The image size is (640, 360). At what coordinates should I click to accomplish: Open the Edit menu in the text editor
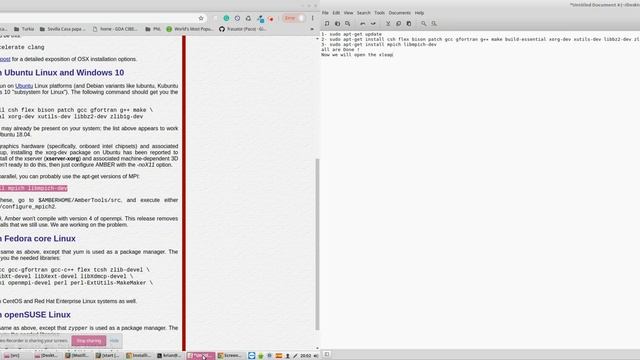click(336, 13)
